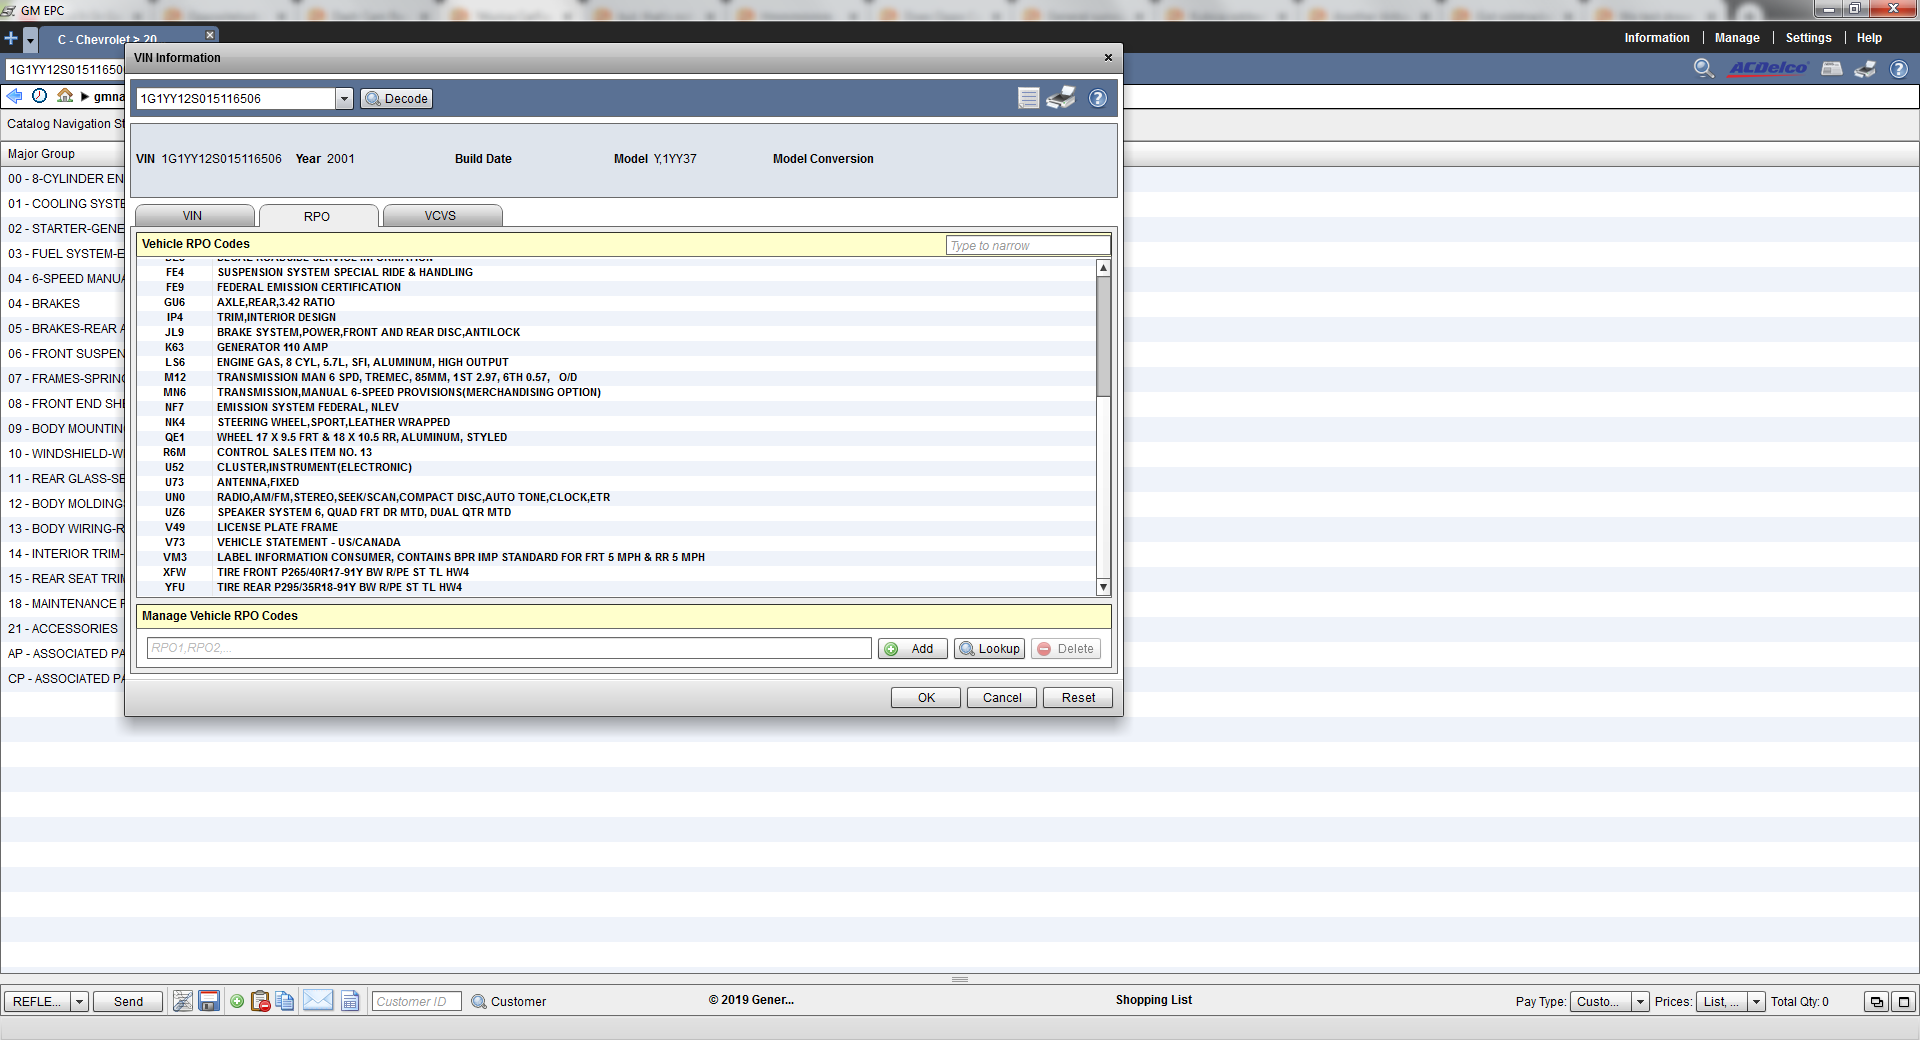Viewport: 1920px width, 1040px height.
Task: Click the maximize panel icon at bottom right
Action: [1904, 1001]
